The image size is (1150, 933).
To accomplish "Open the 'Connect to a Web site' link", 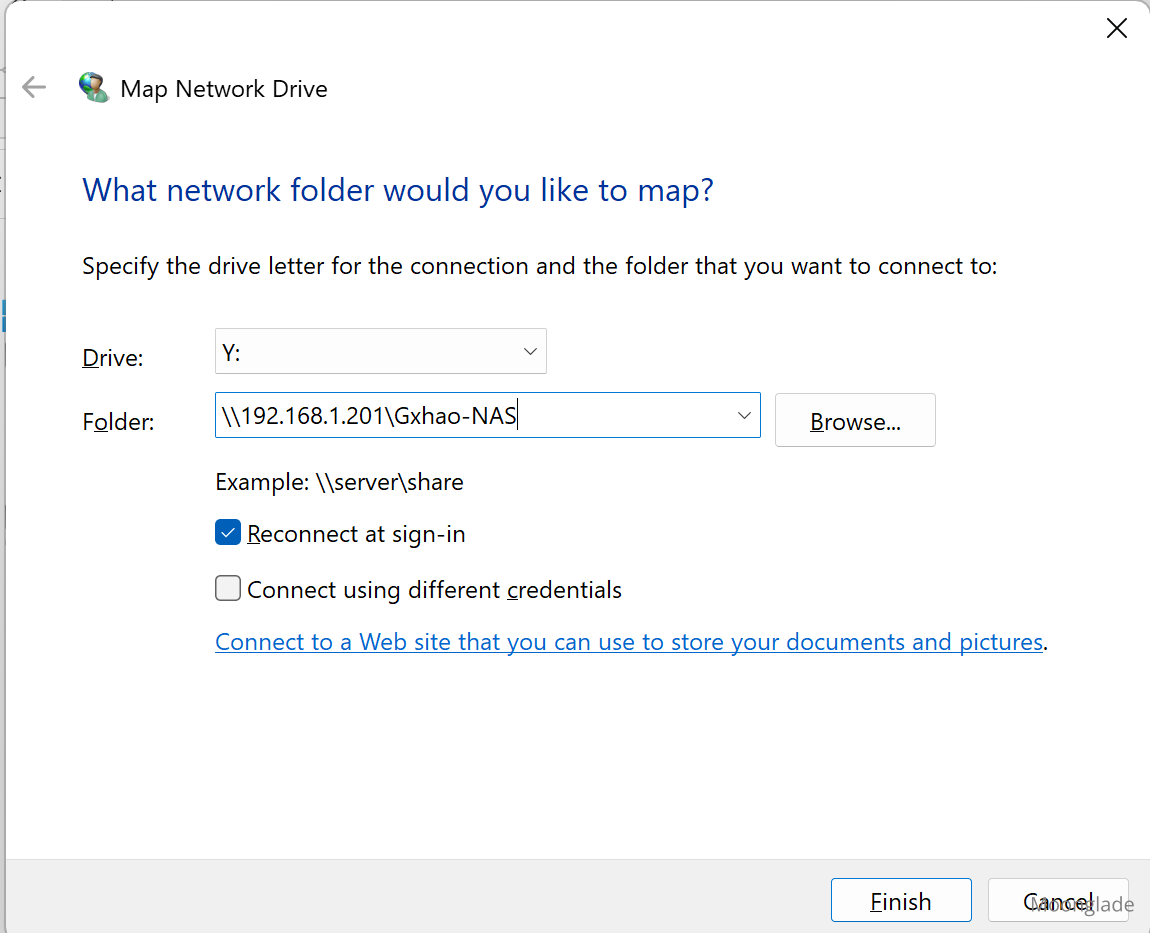I will (629, 642).
